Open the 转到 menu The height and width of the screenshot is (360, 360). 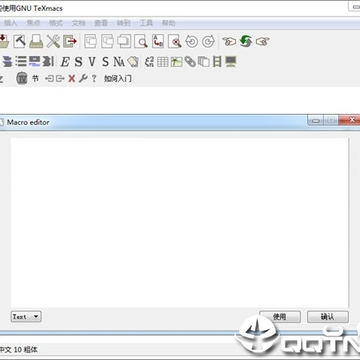coord(123,23)
